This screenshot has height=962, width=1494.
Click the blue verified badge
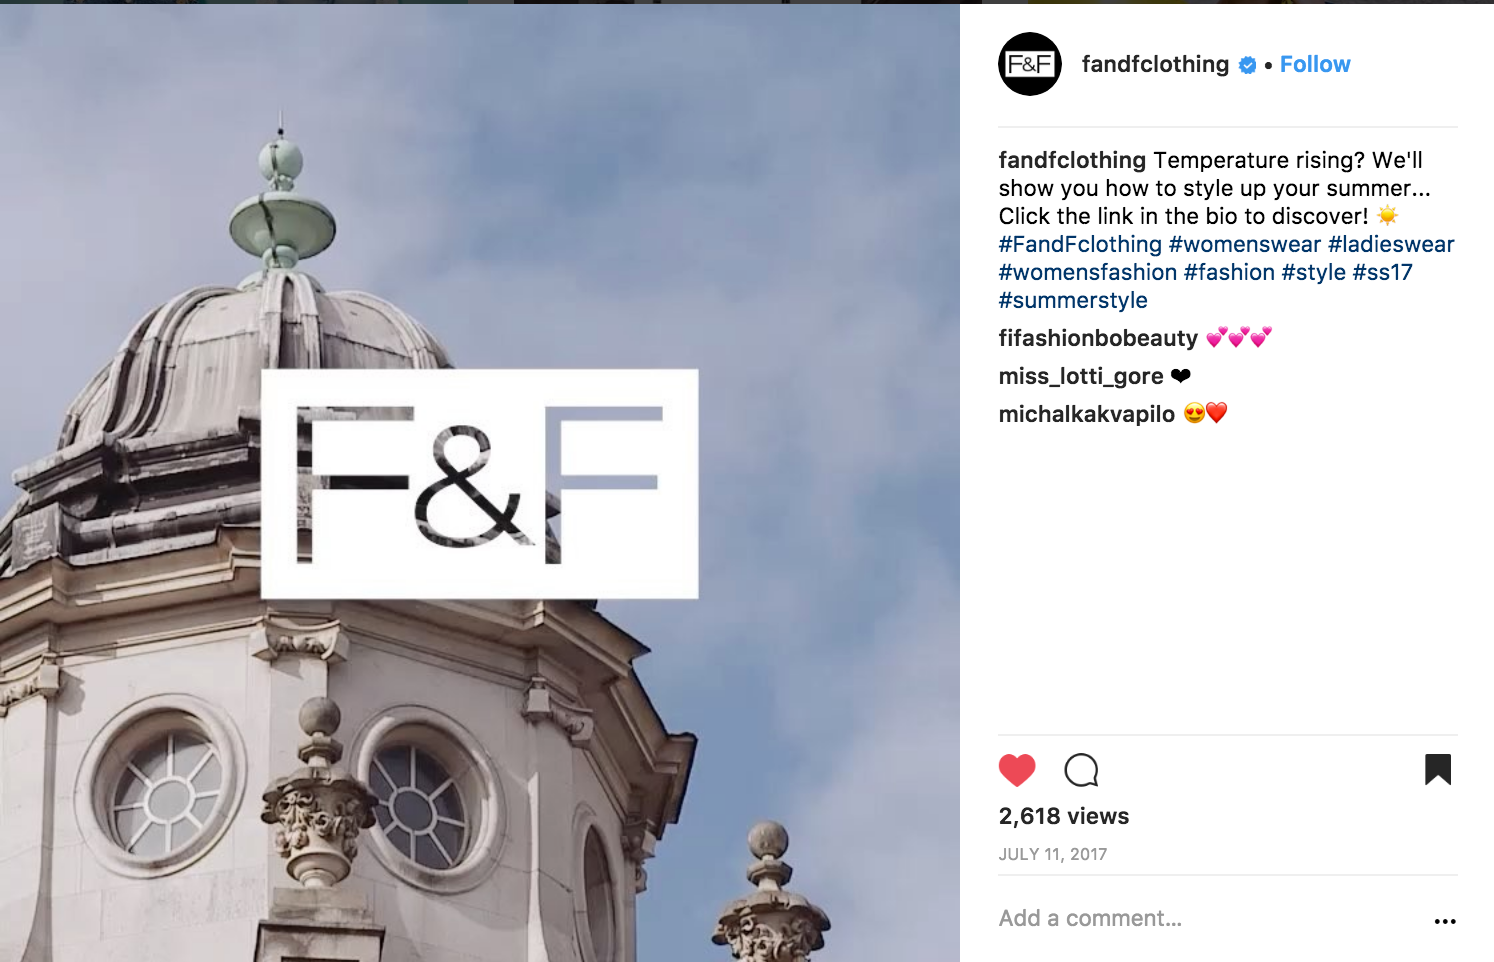(x=1248, y=65)
